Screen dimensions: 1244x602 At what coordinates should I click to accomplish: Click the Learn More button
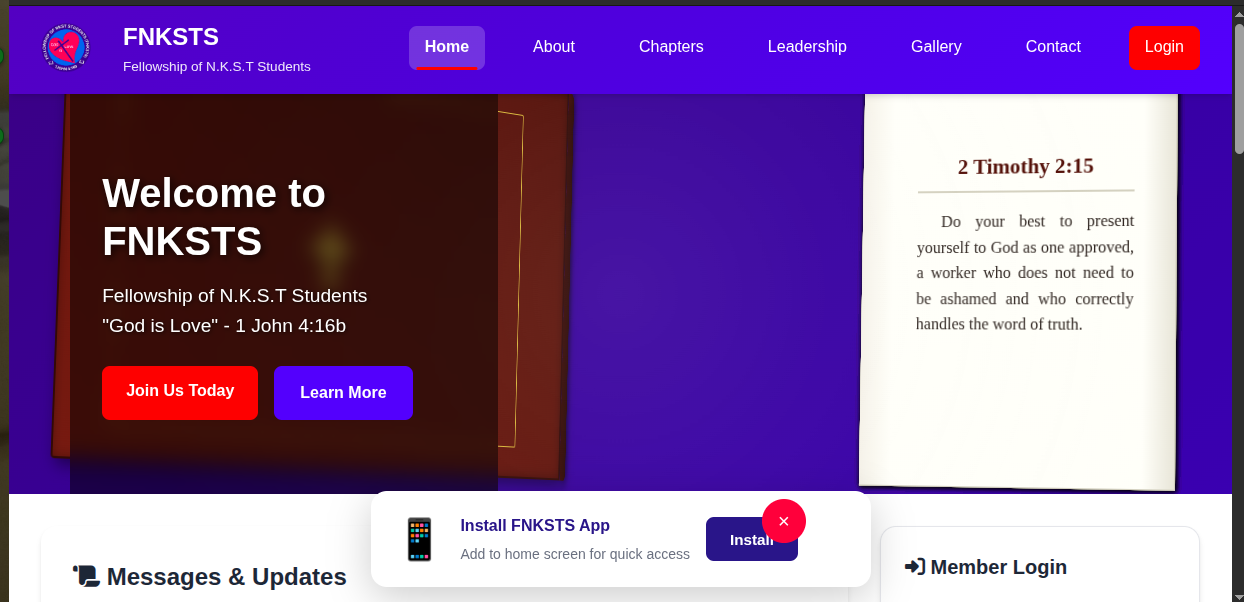tap(343, 392)
